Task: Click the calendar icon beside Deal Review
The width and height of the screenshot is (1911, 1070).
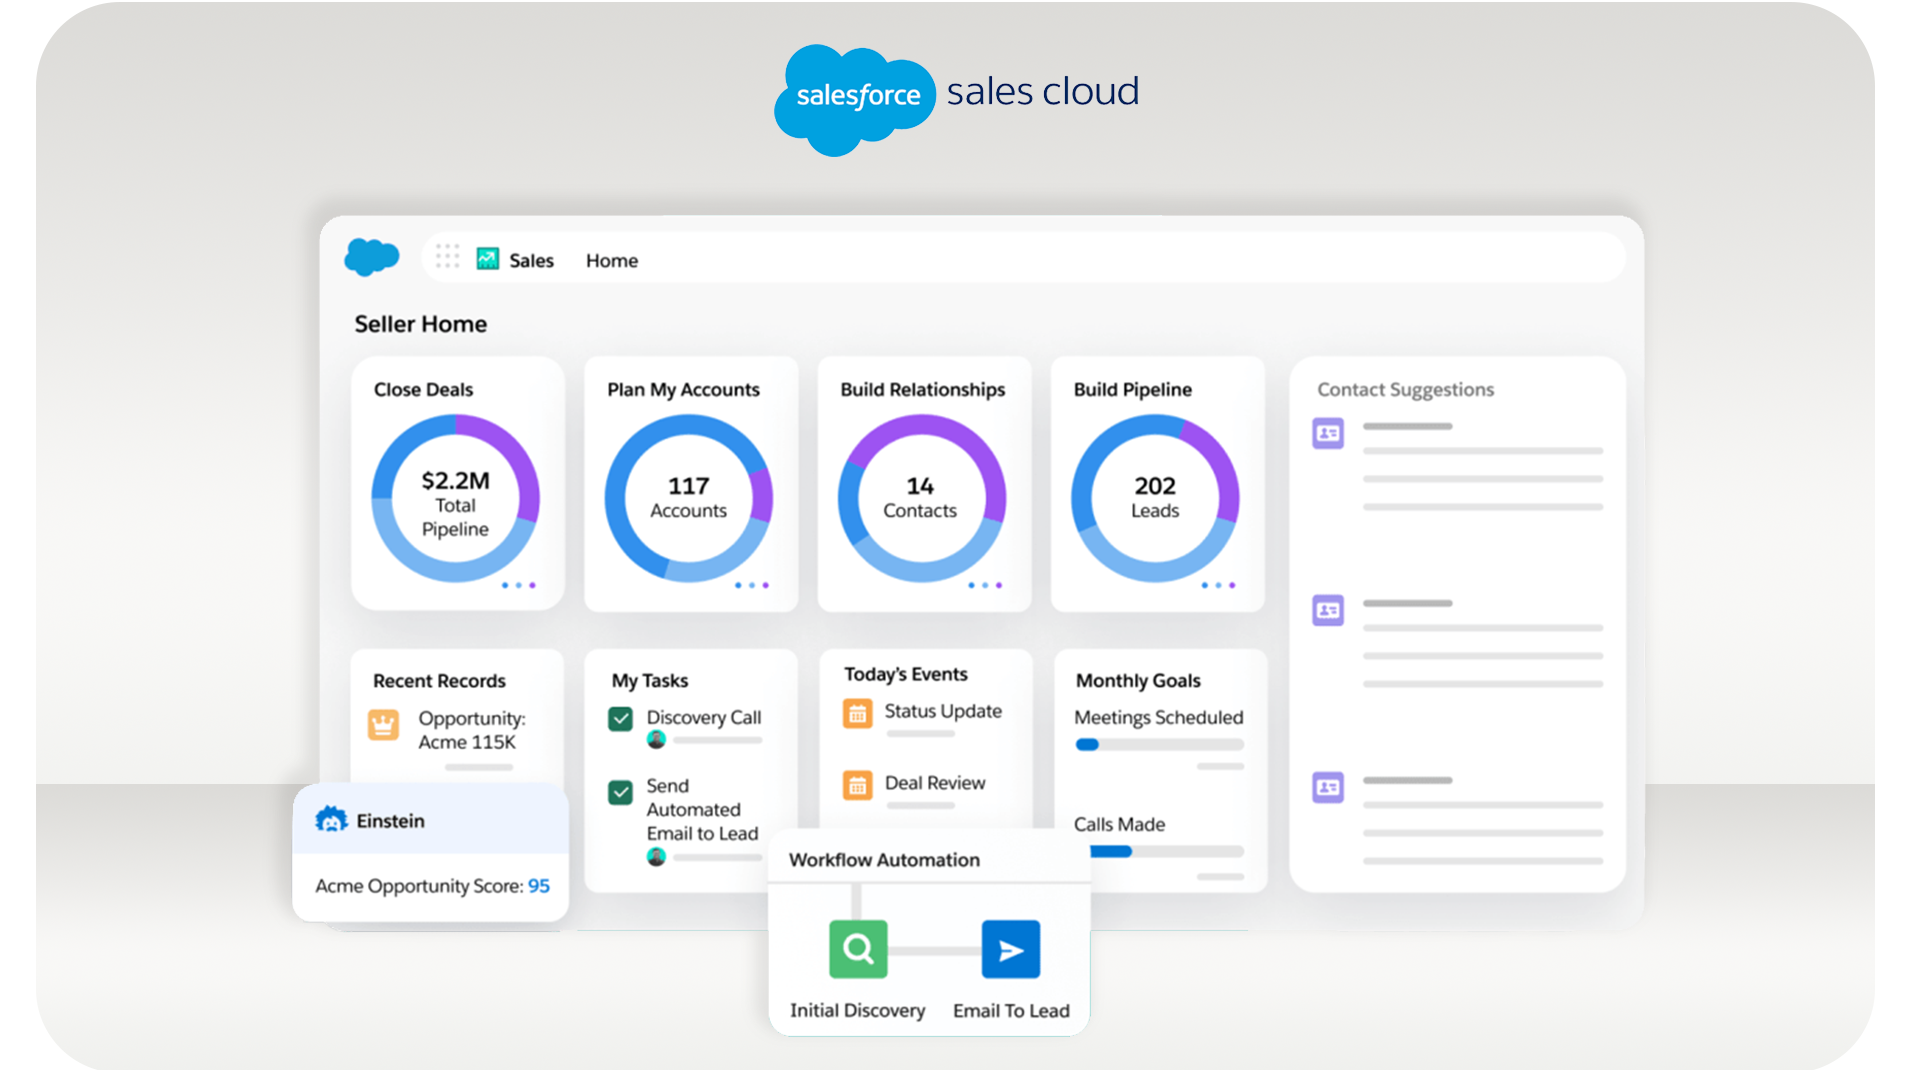Action: pos(857,786)
